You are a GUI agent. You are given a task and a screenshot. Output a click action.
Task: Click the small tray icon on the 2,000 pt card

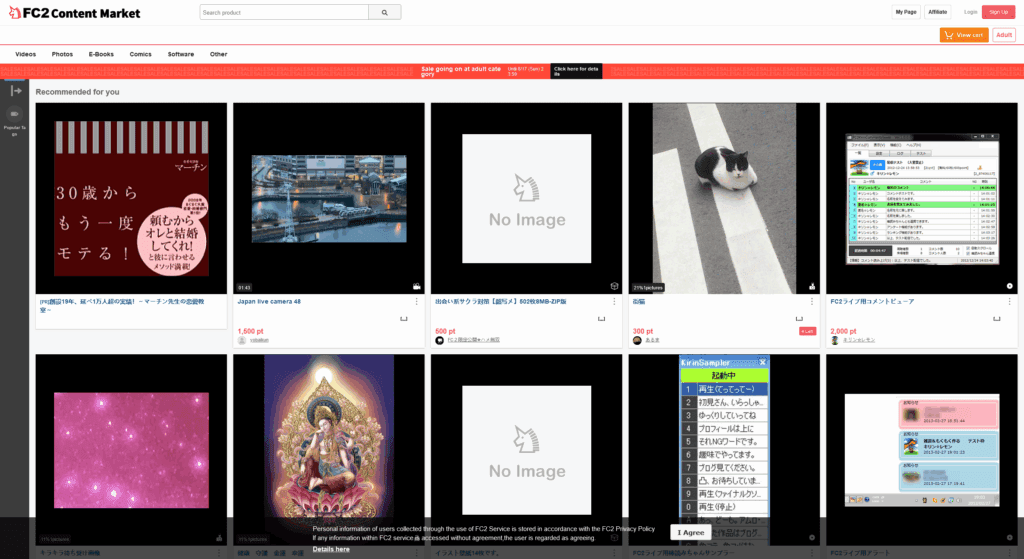coord(997,319)
